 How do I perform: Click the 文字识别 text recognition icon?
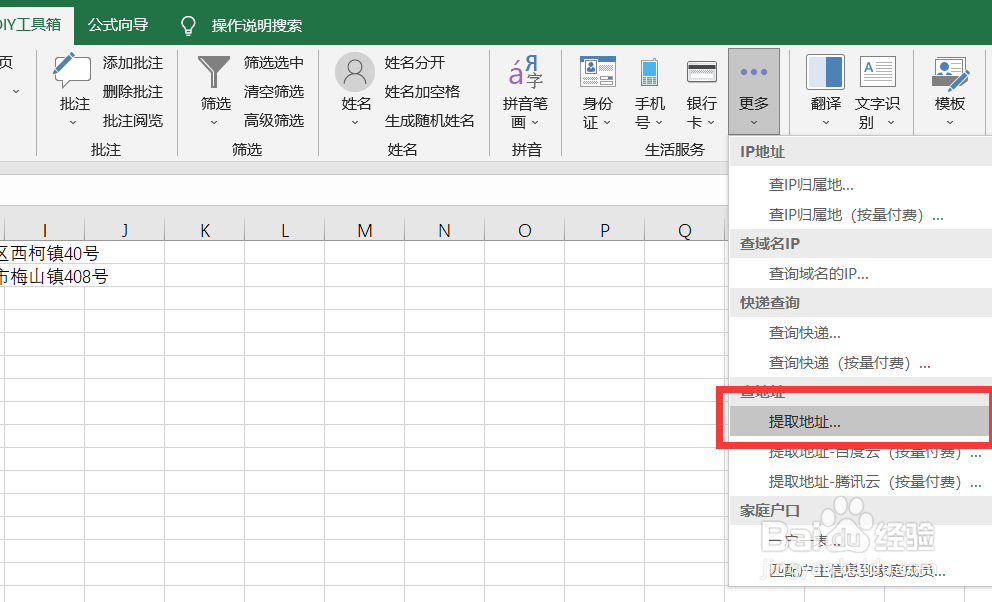tap(878, 72)
